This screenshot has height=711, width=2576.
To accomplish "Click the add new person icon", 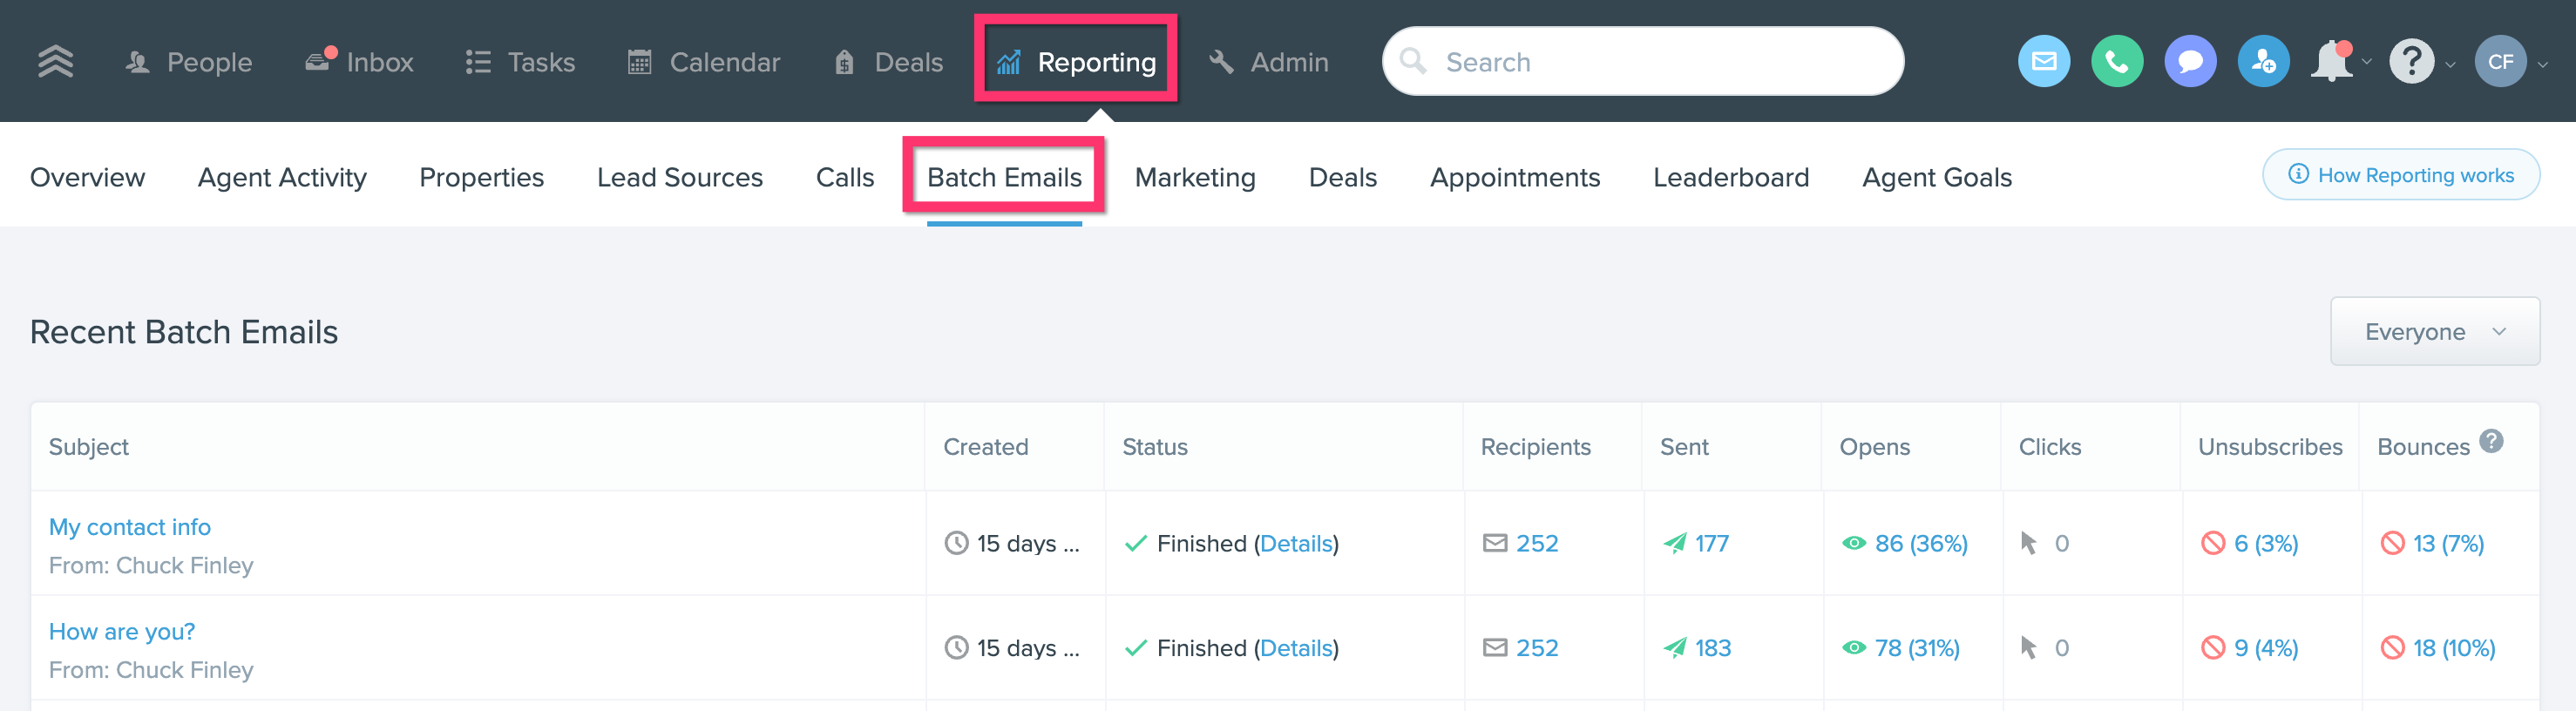I will [x=2263, y=62].
